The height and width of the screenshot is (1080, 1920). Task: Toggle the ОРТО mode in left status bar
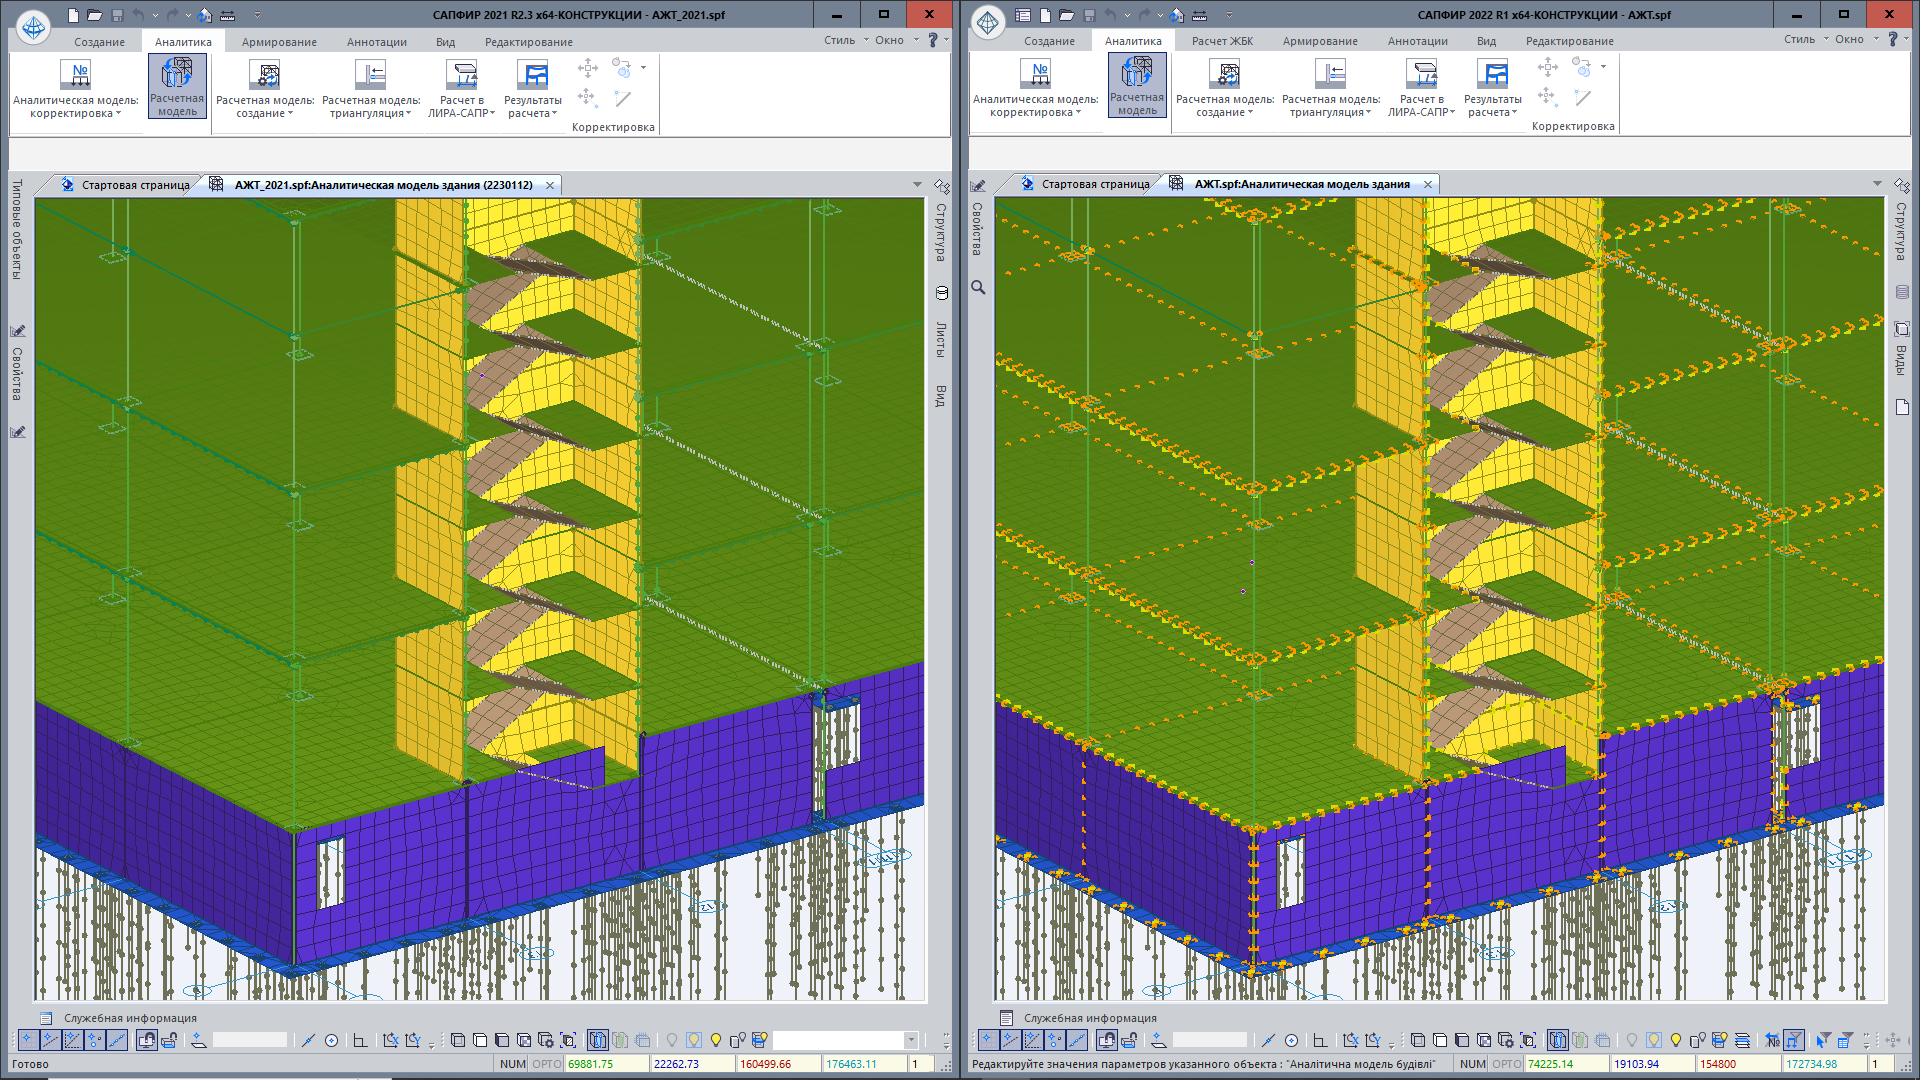546,1064
